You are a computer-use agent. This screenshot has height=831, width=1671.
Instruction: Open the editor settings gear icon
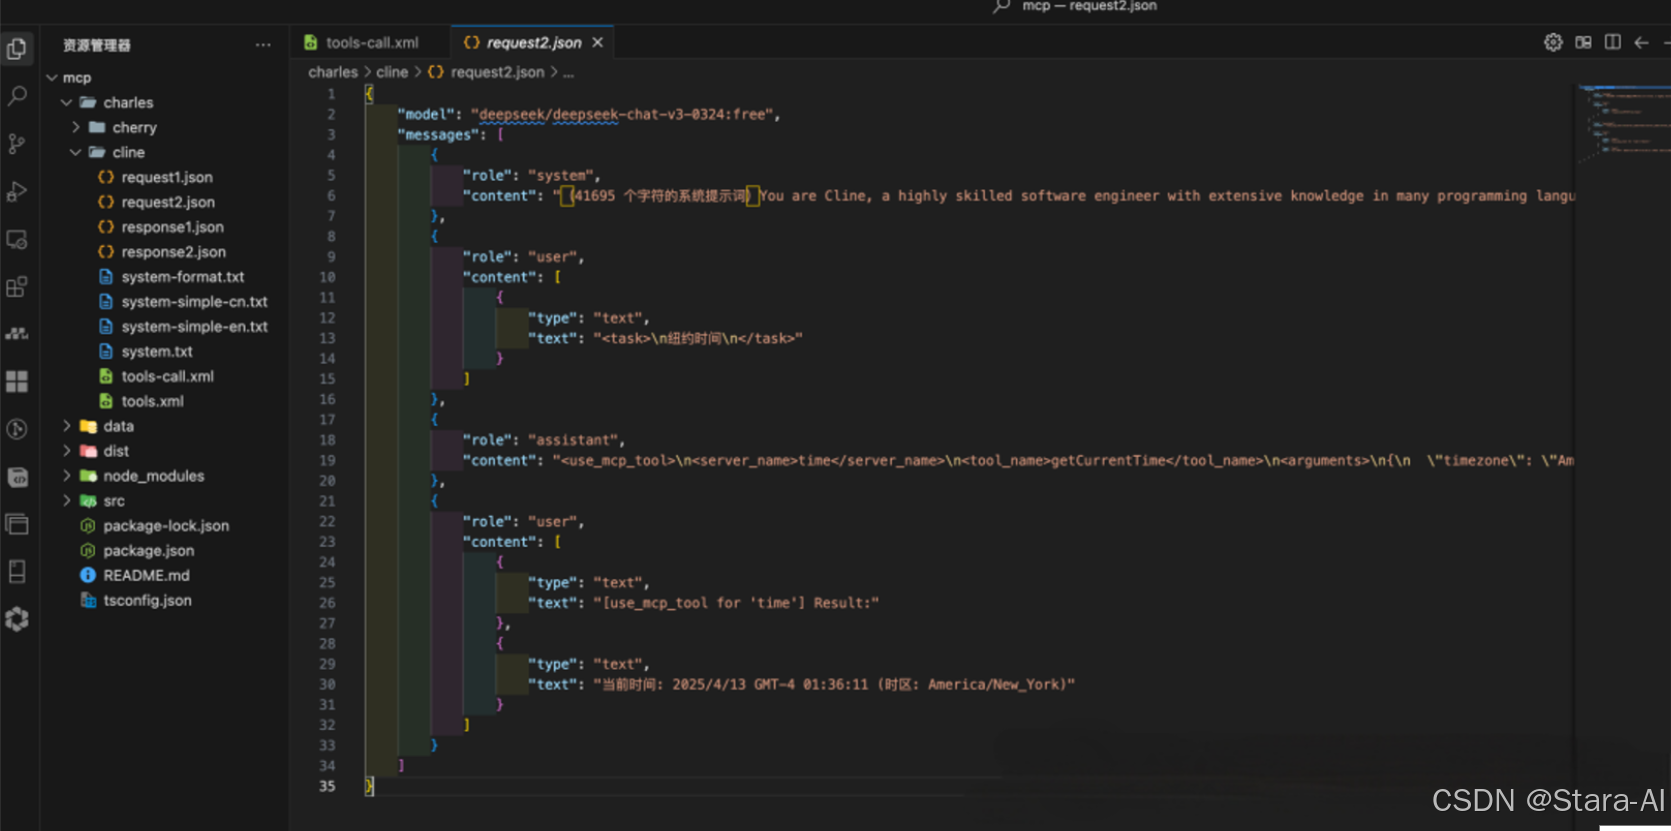(x=1553, y=42)
